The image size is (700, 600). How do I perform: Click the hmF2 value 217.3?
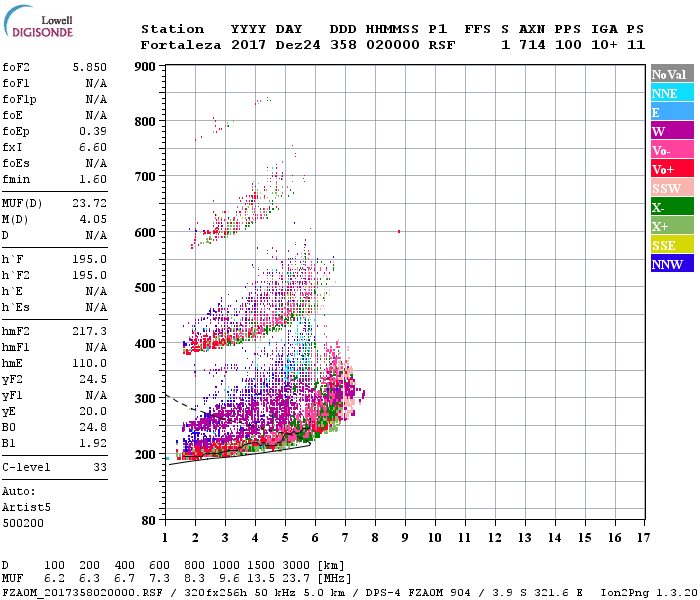click(x=89, y=331)
